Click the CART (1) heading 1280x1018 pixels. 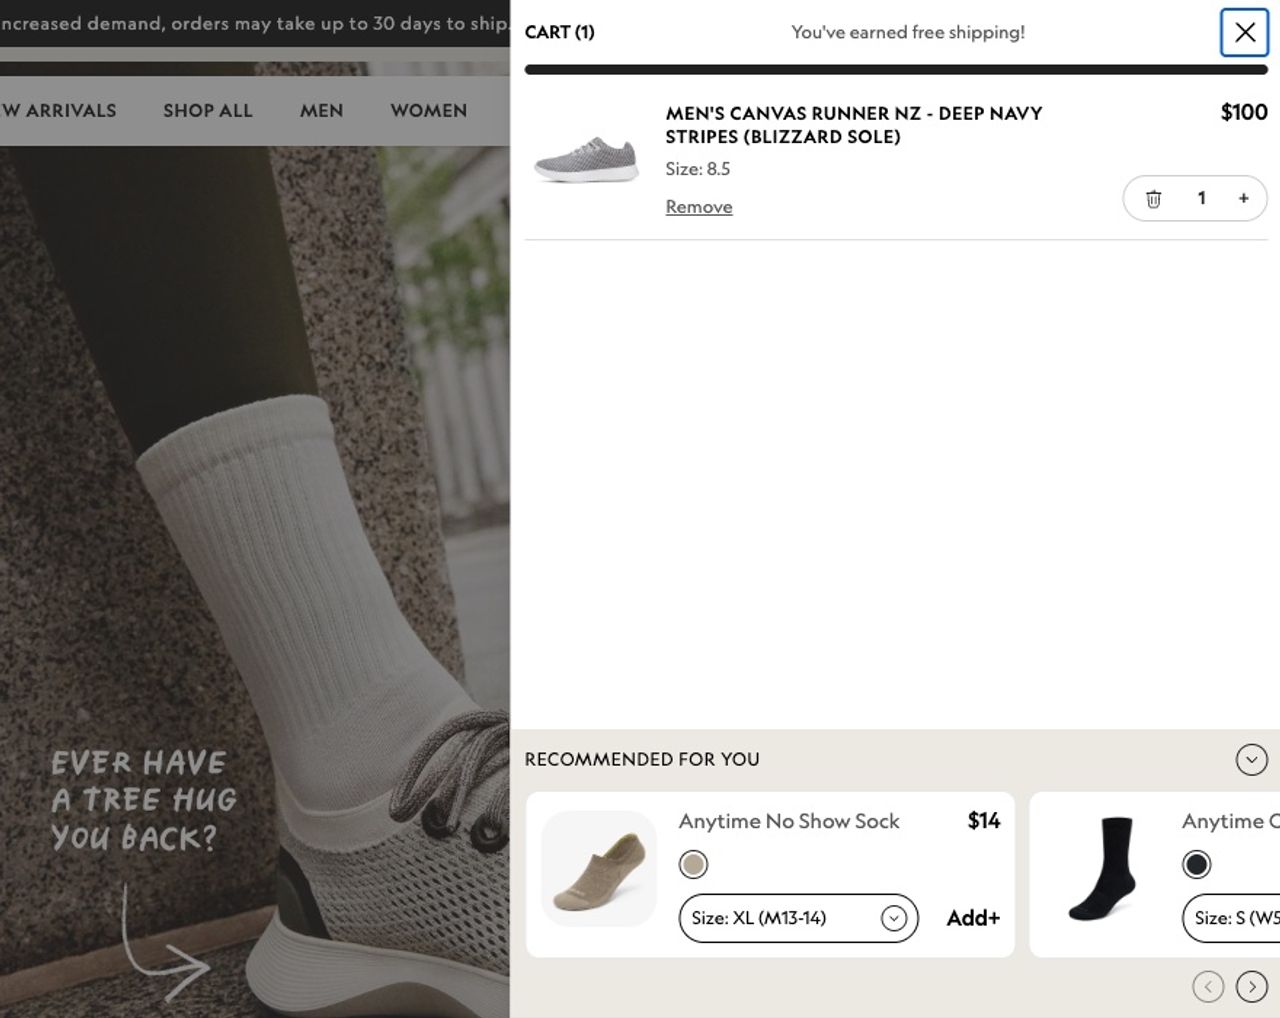point(560,32)
